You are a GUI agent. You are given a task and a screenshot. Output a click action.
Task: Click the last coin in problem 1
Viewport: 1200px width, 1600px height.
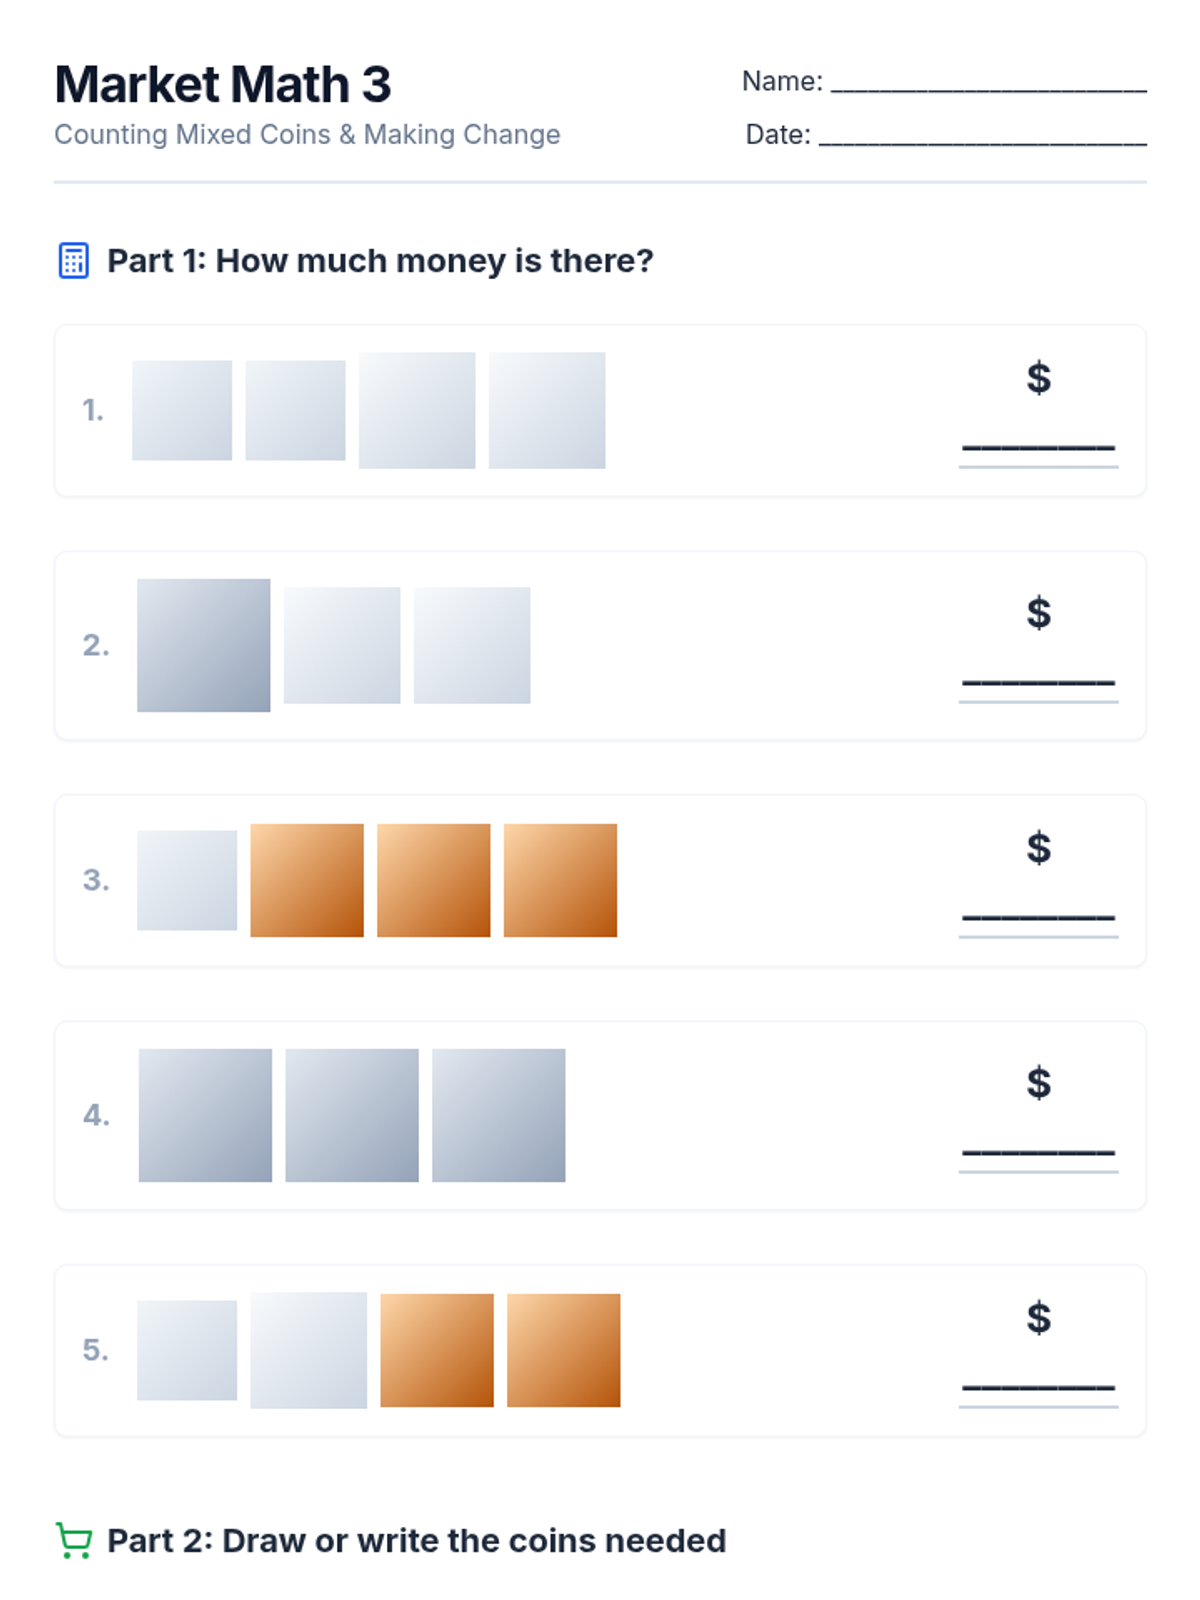click(x=547, y=410)
